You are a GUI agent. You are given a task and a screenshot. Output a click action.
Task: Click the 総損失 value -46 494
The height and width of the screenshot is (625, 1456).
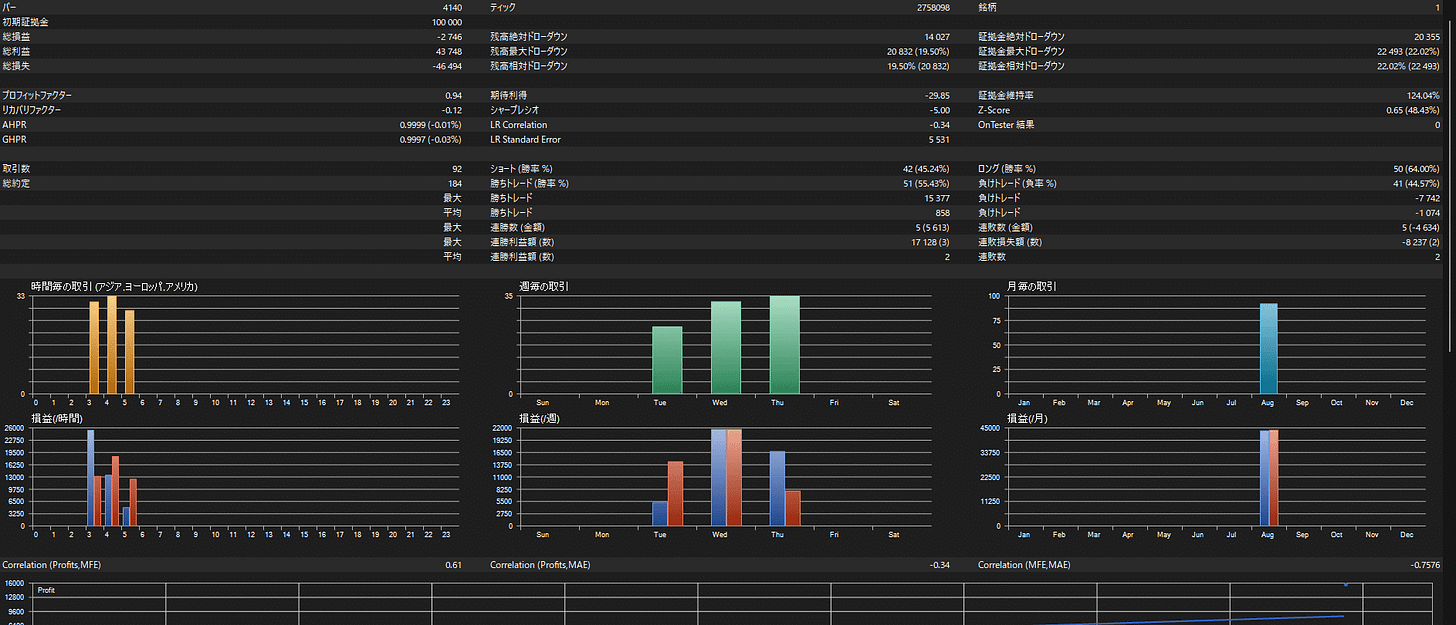tap(447, 66)
